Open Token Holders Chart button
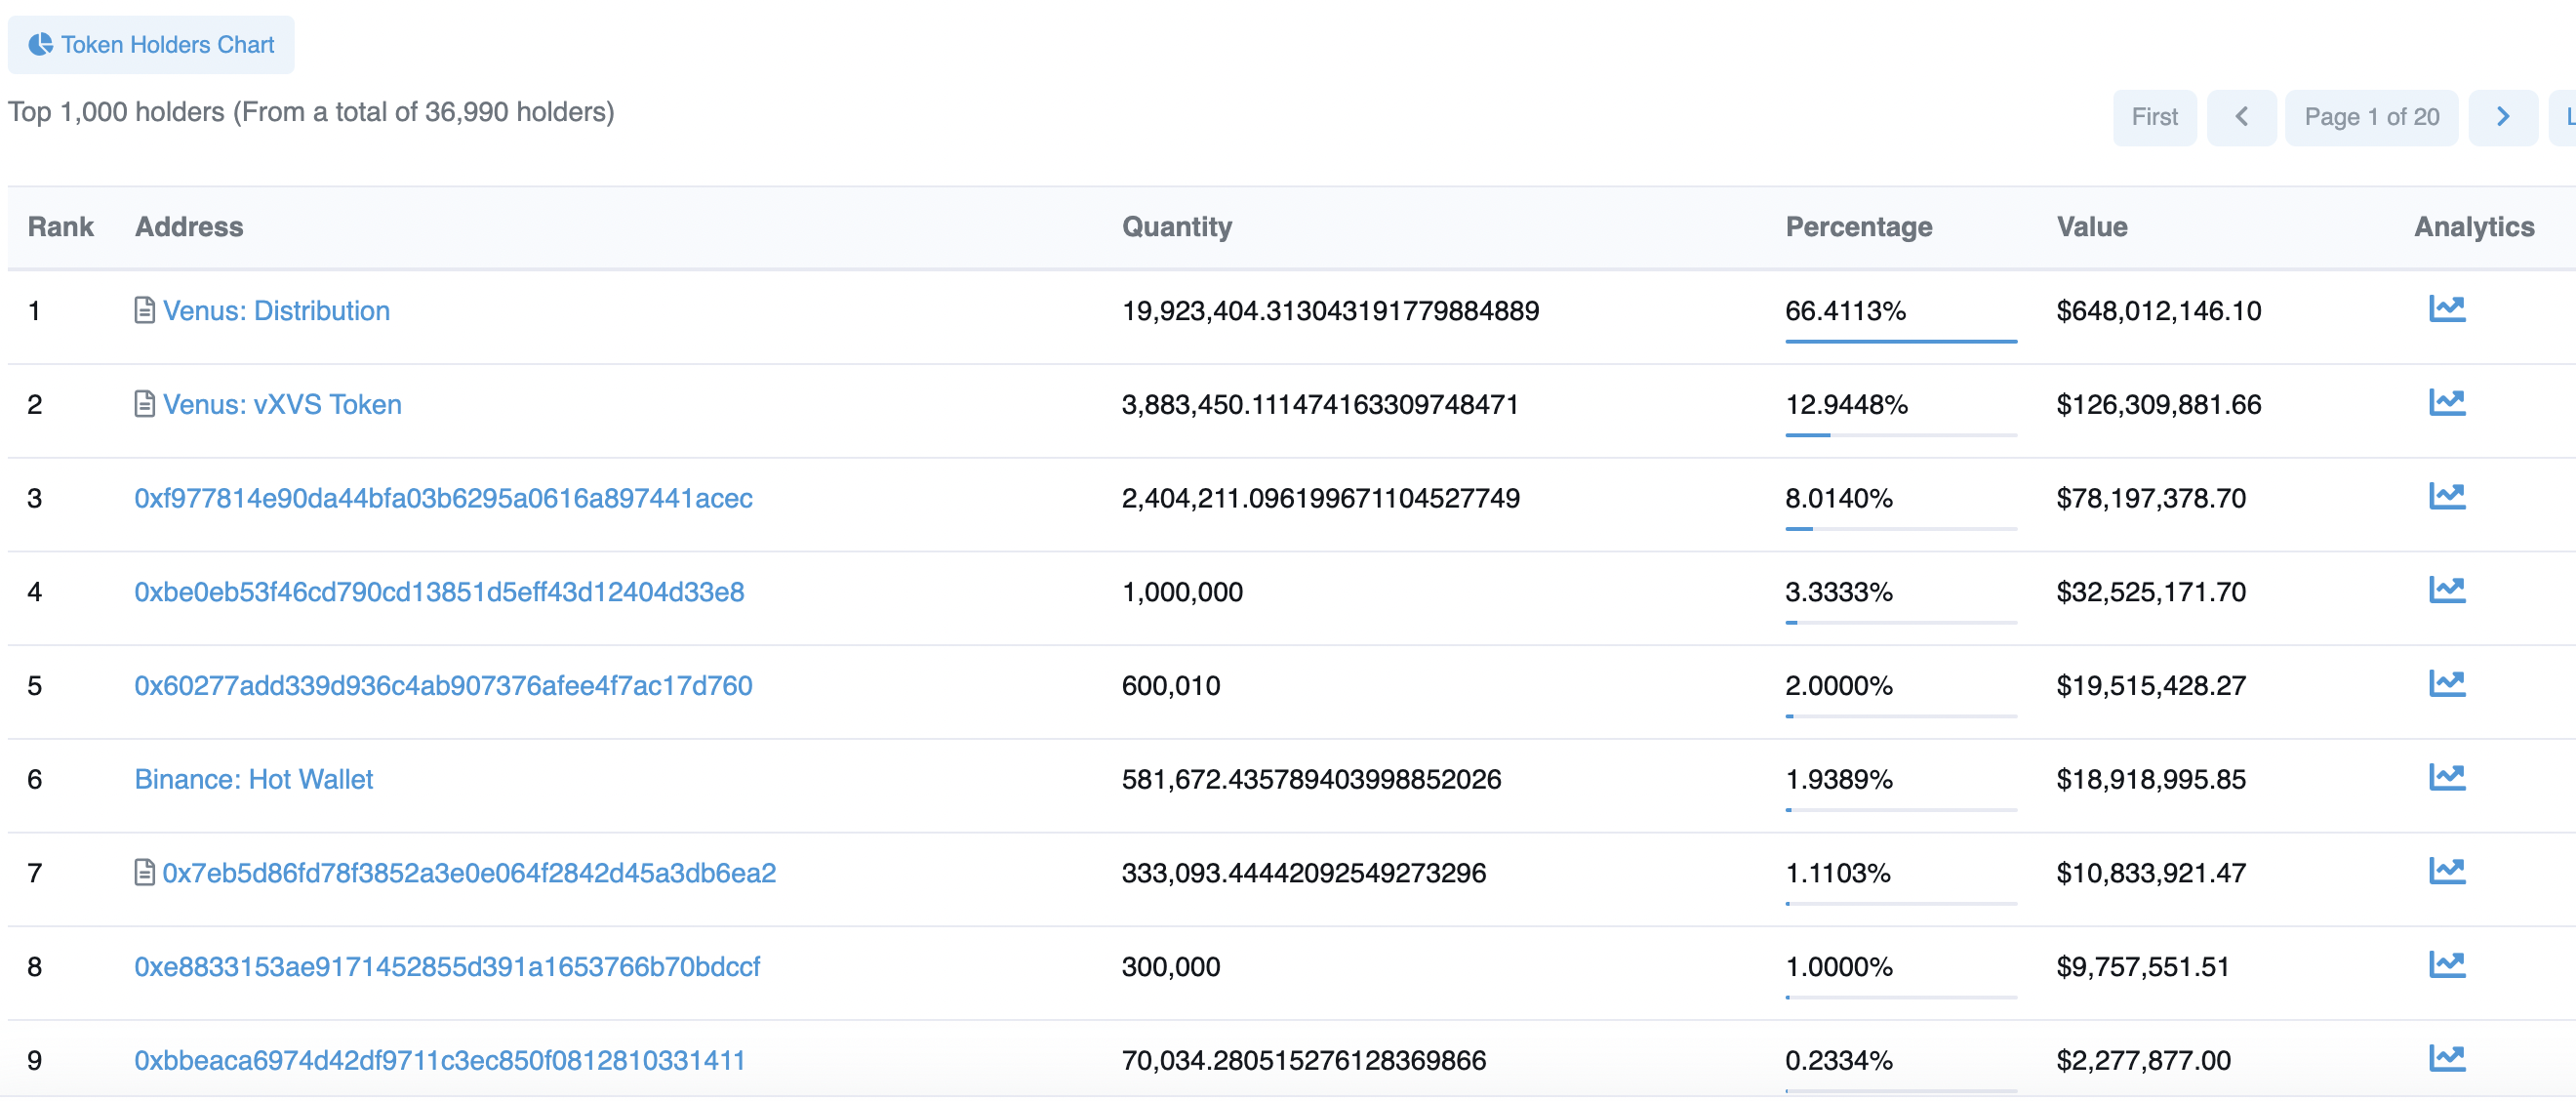The height and width of the screenshot is (1101, 2576). (x=151, y=45)
